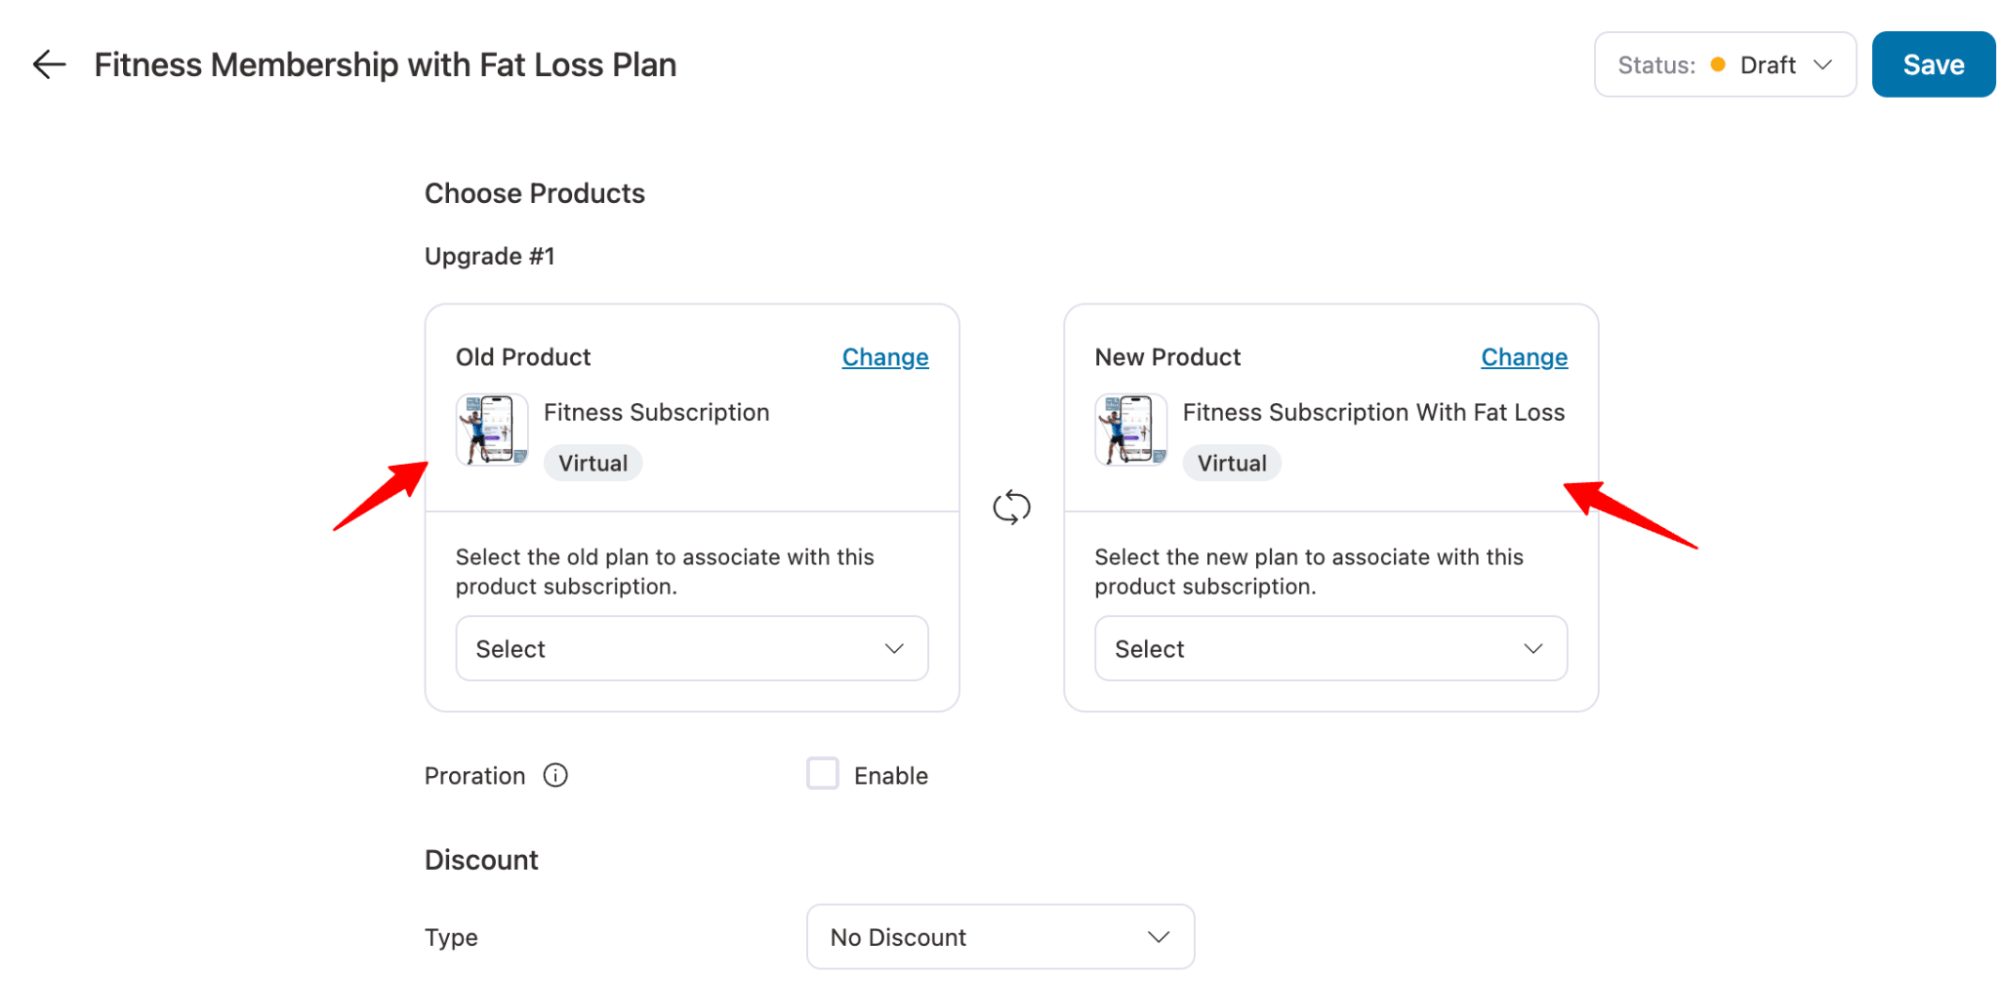The height and width of the screenshot is (995, 1999).
Task: Enable the Proration checkbox
Action: 822,773
